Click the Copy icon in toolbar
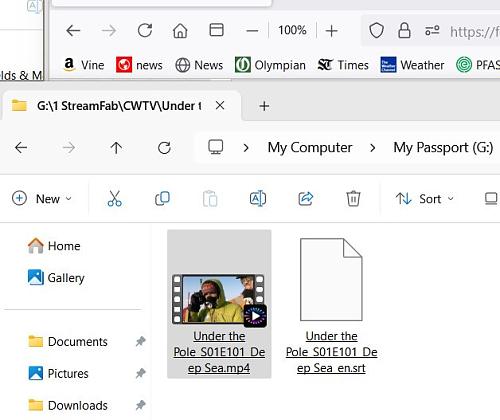This screenshot has height=420, width=500. [x=162, y=199]
